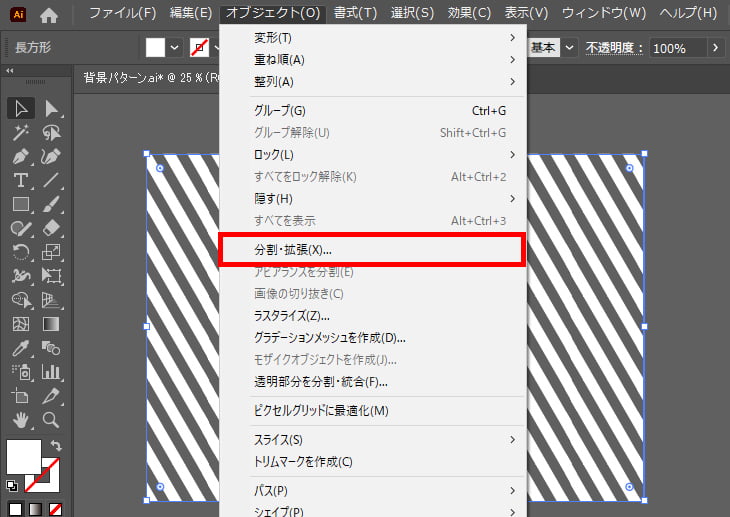Pick the Magic Wand tool
The height and width of the screenshot is (517, 730).
pyautogui.click(x=21, y=132)
